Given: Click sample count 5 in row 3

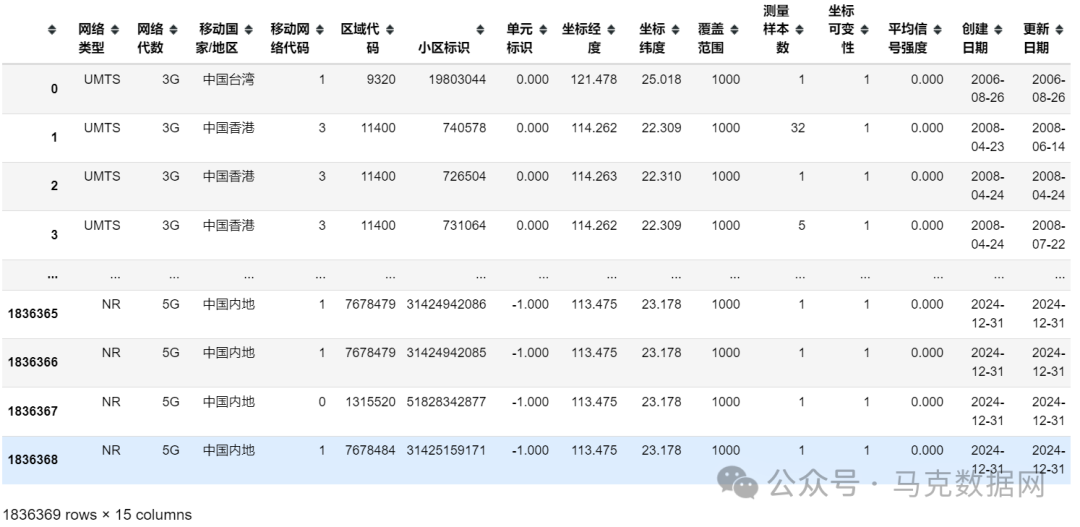Looking at the screenshot, I should [802, 225].
